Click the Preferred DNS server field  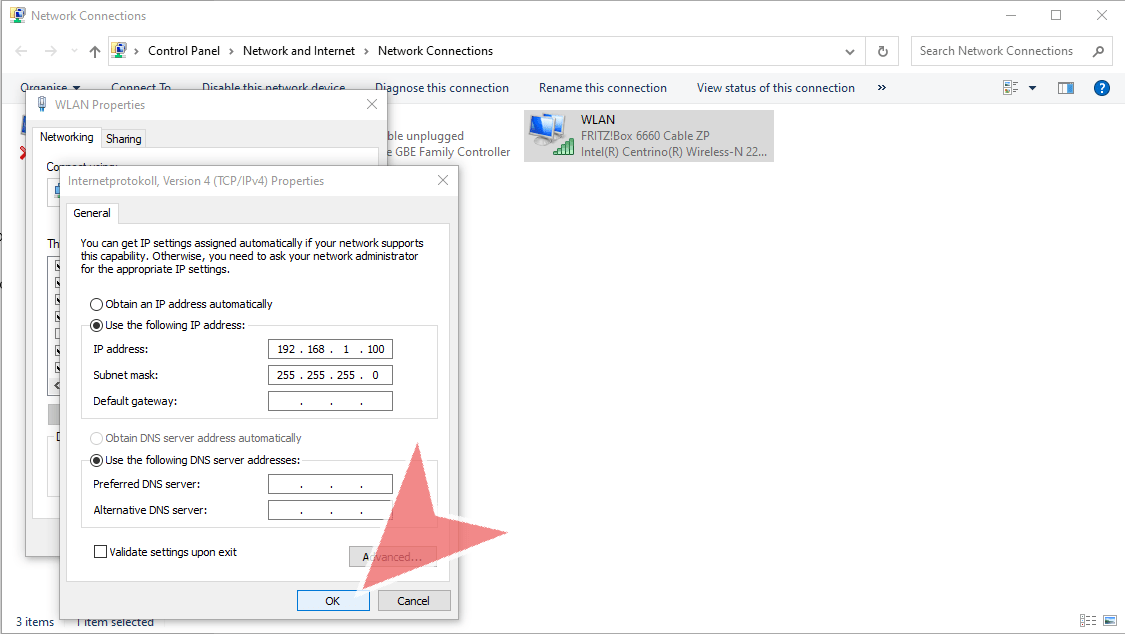click(x=330, y=484)
